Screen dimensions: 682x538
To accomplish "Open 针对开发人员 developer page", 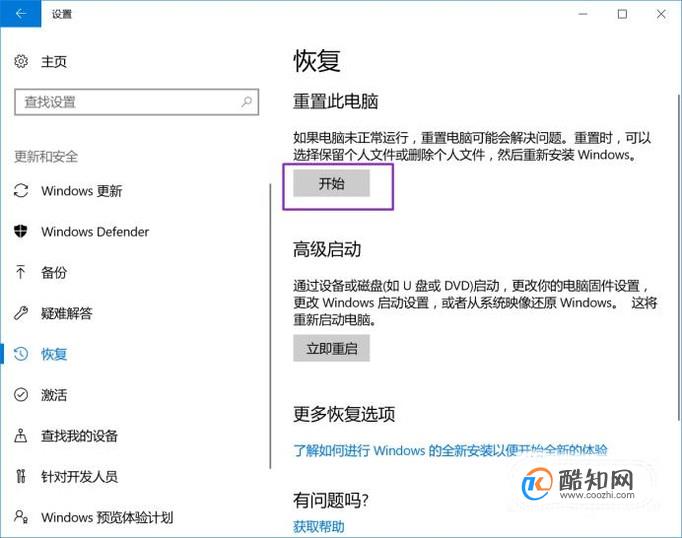I will pos(80,477).
